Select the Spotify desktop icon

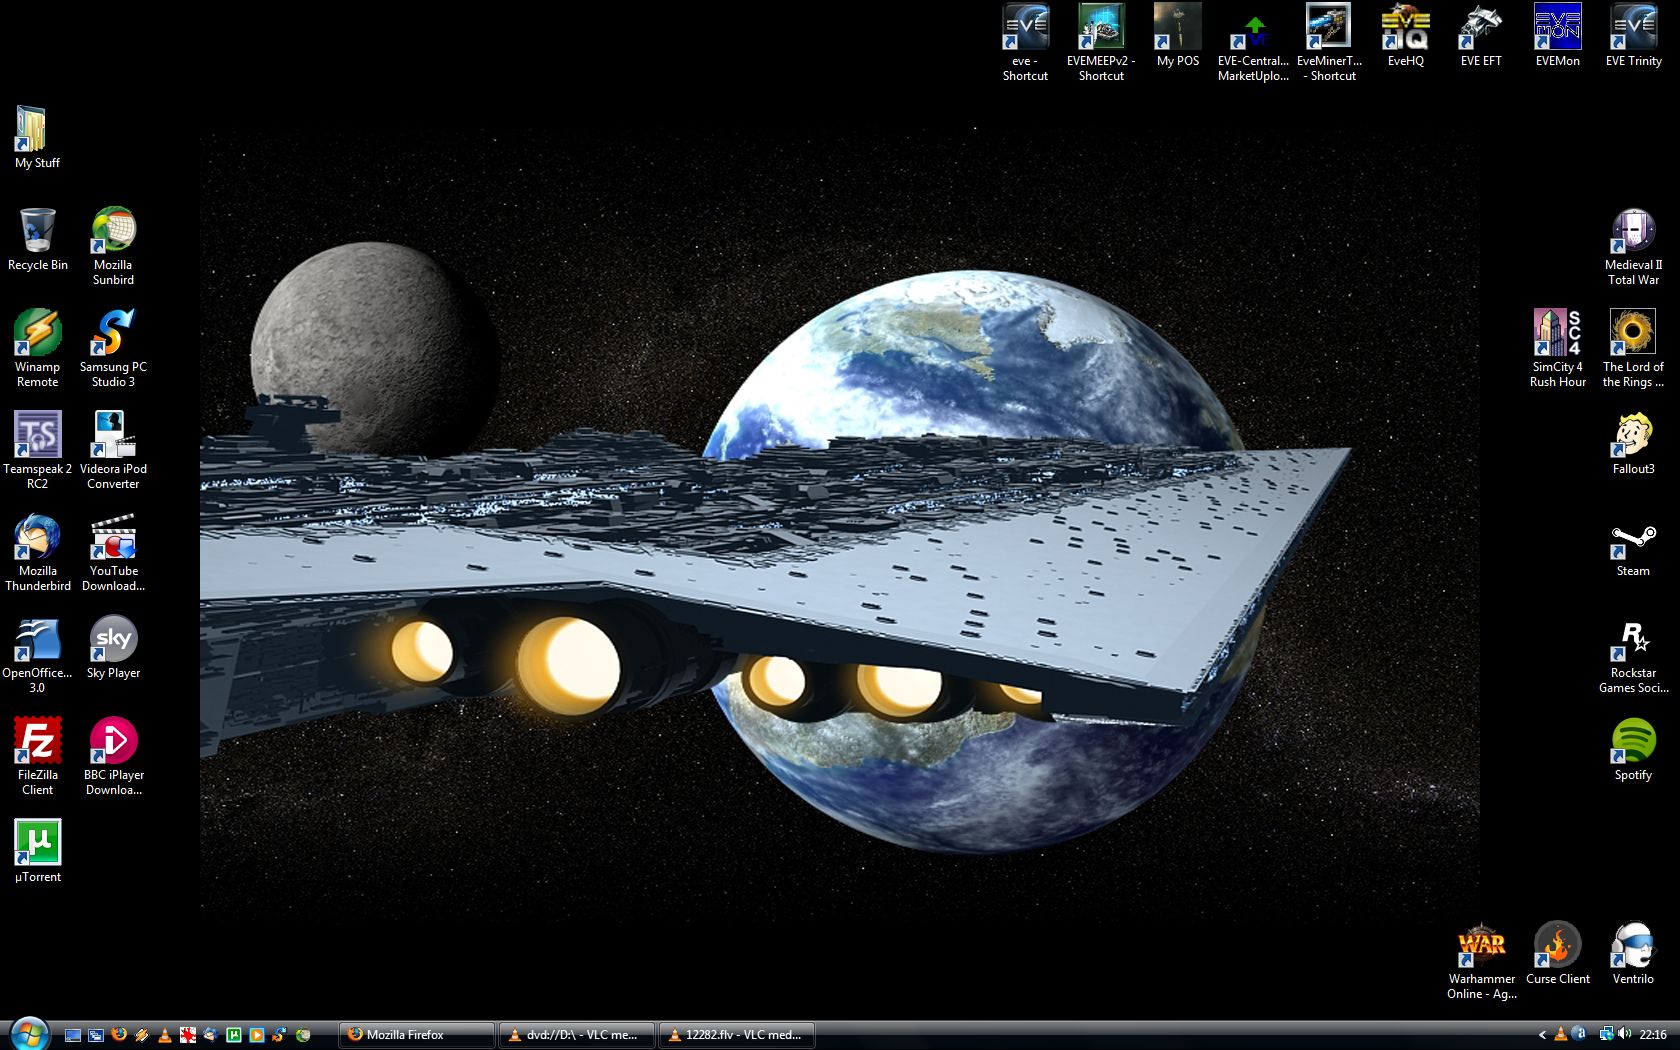pyautogui.click(x=1633, y=746)
